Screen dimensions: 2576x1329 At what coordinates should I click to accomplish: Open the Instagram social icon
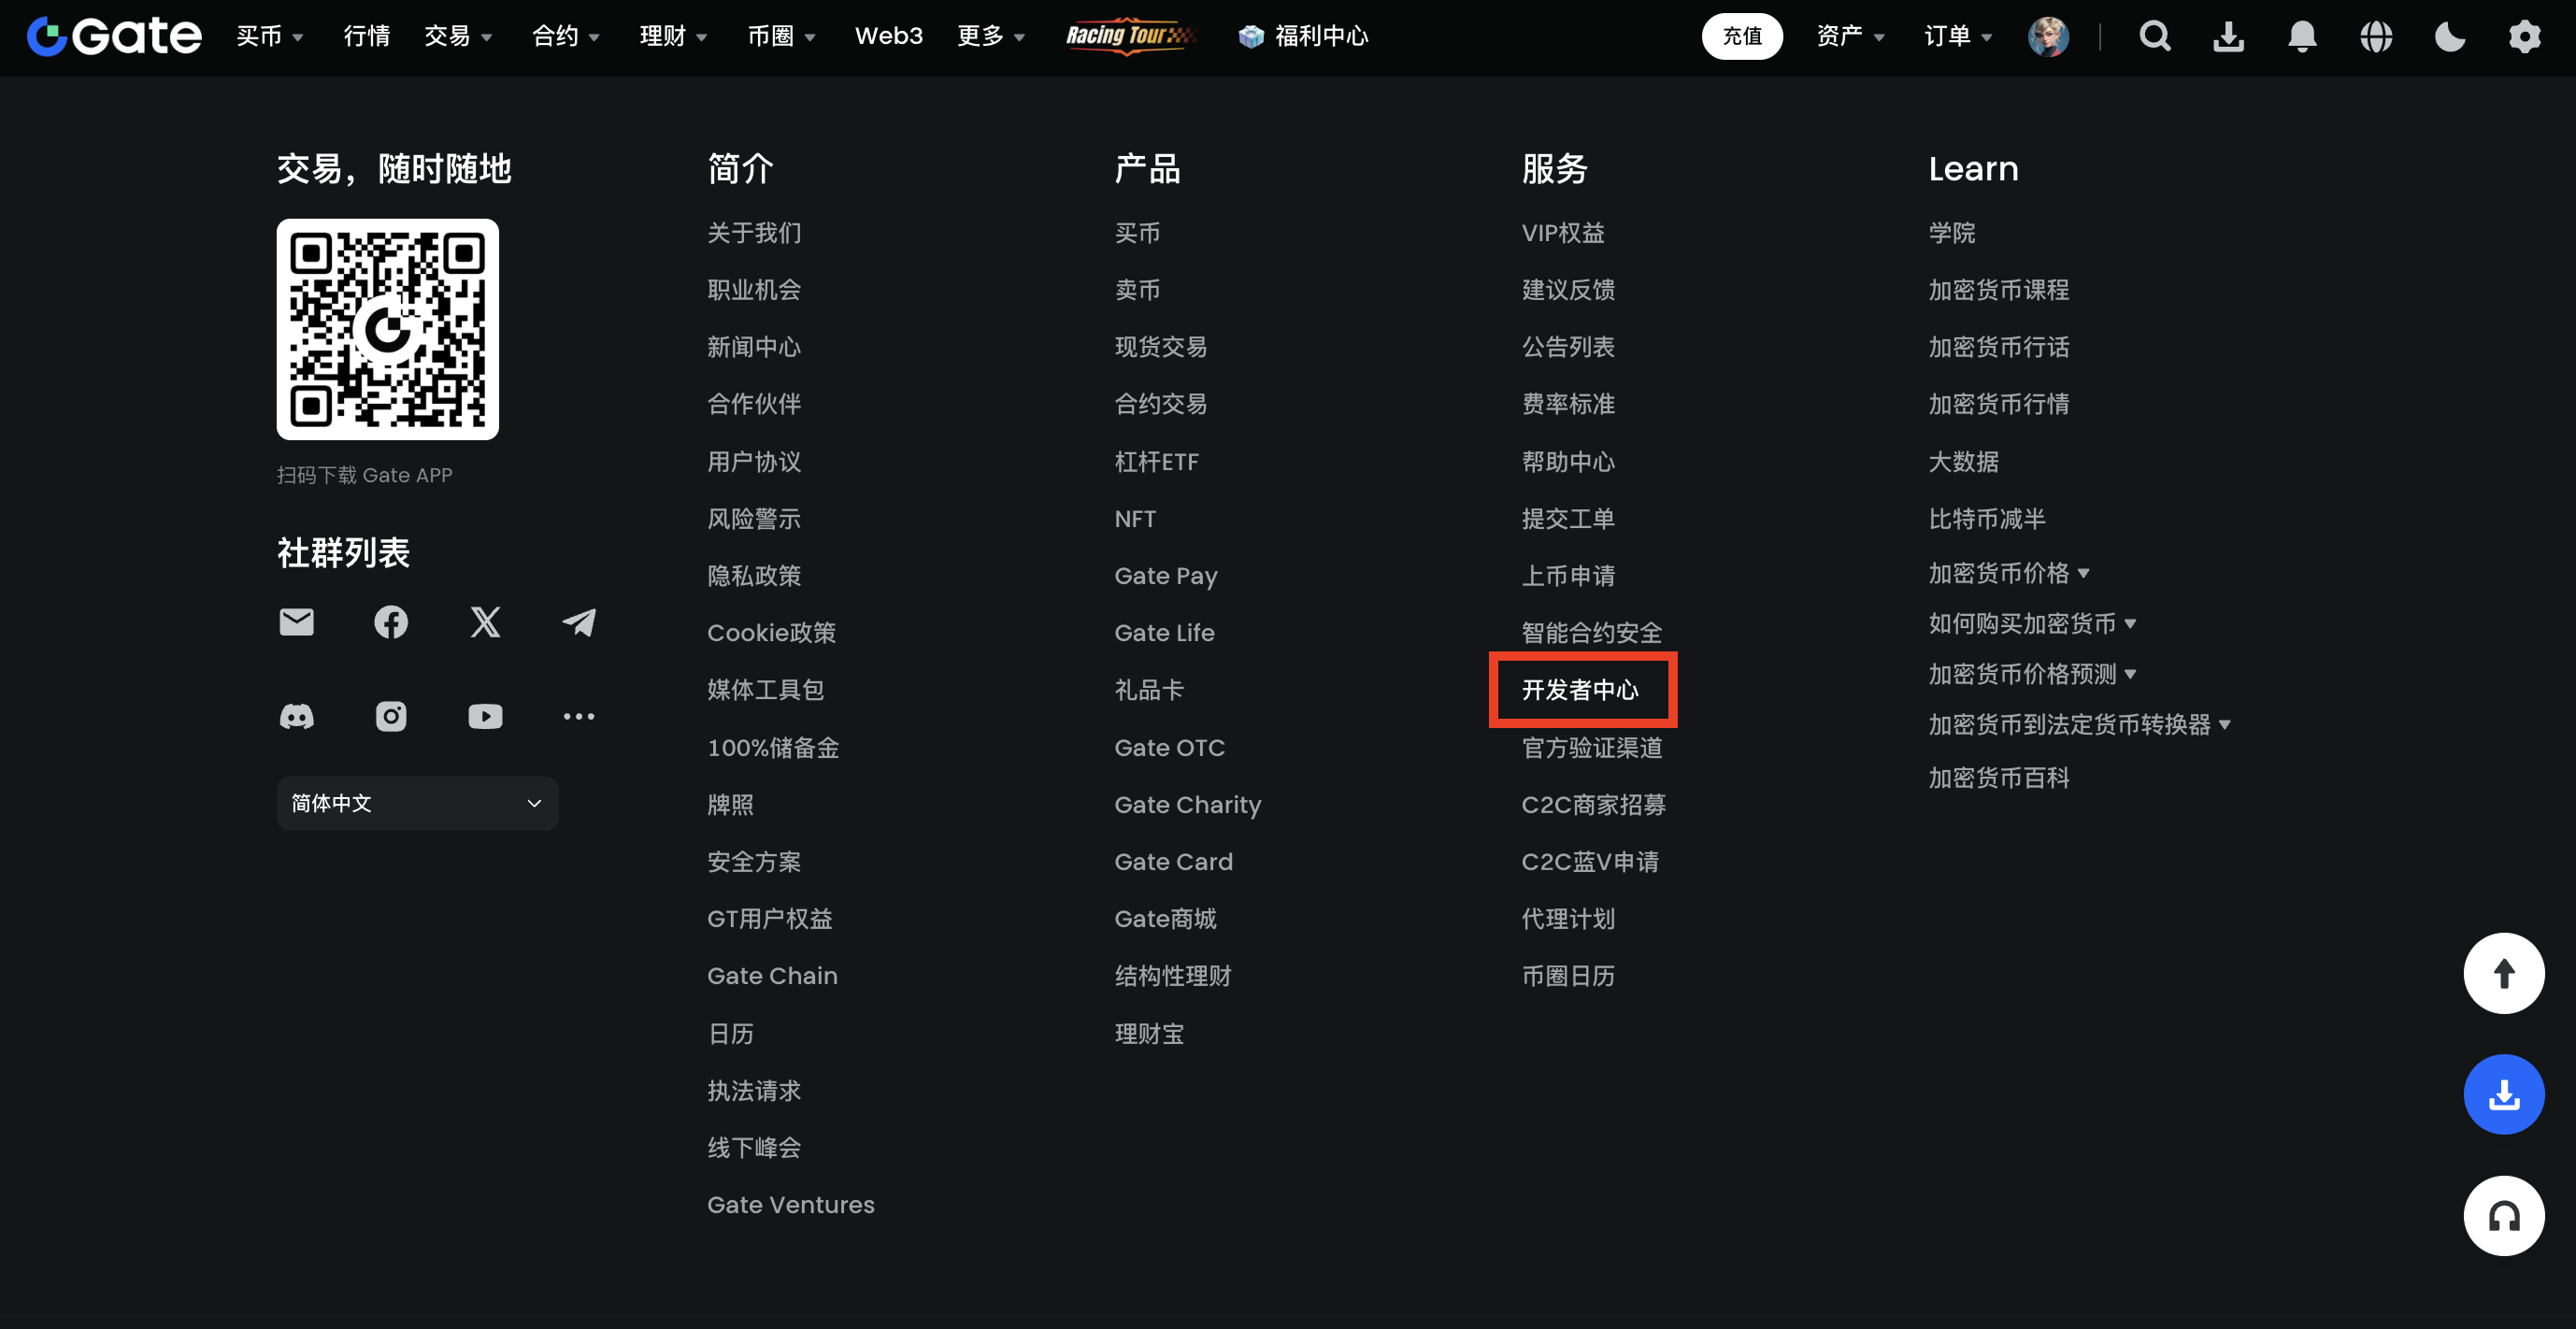(x=391, y=716)
